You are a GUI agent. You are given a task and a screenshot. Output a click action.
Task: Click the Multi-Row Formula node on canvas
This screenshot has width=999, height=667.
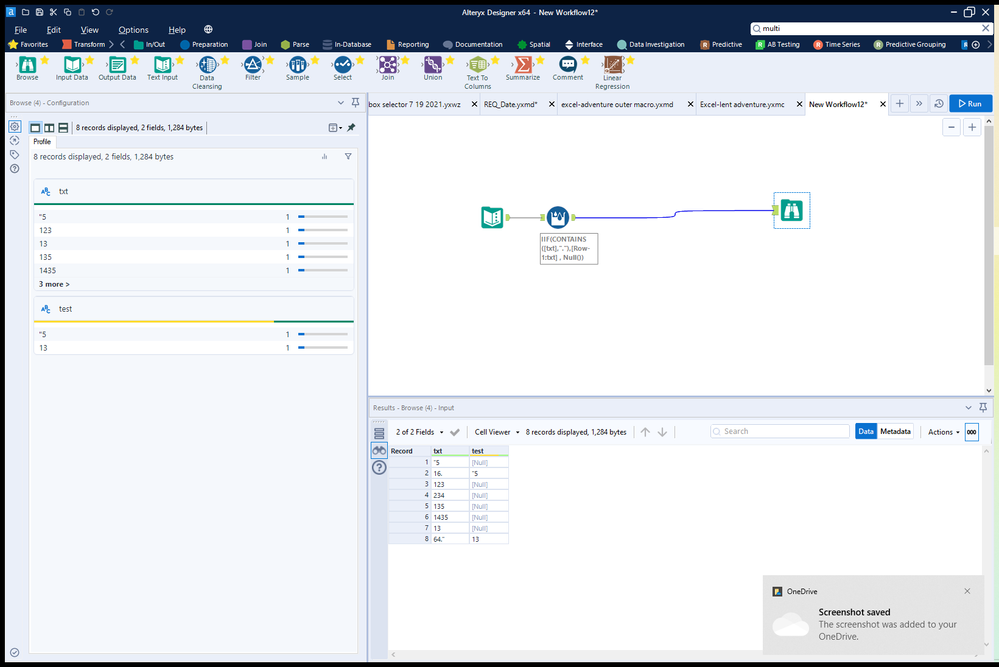tap(557, 217)
